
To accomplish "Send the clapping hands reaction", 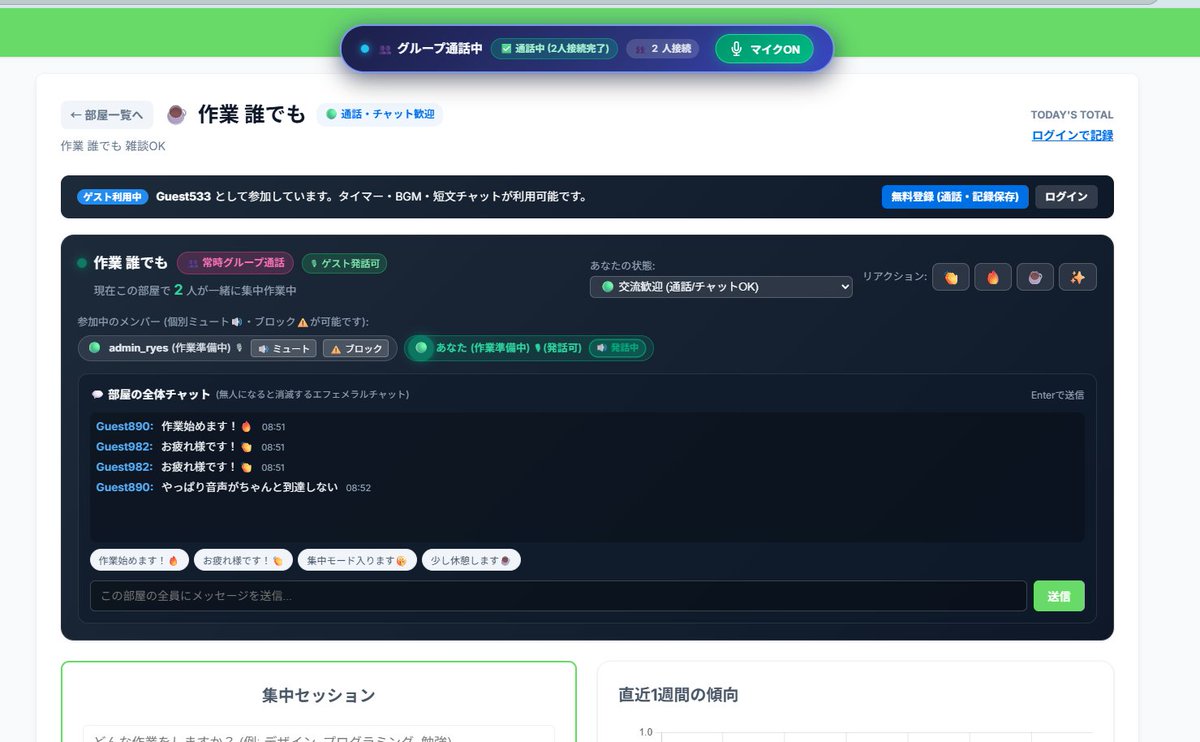I will tap(951, 277).
